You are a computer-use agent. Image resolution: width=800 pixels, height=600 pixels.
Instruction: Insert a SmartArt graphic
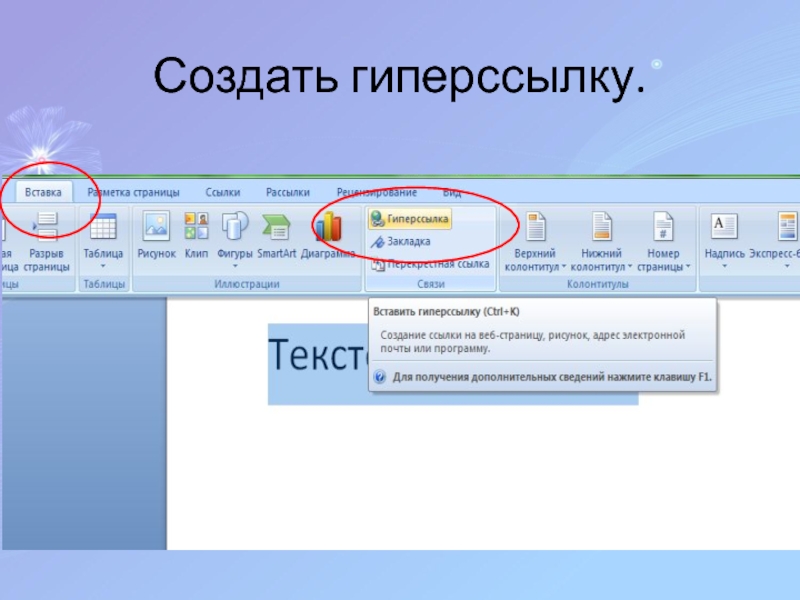[277, 235]
